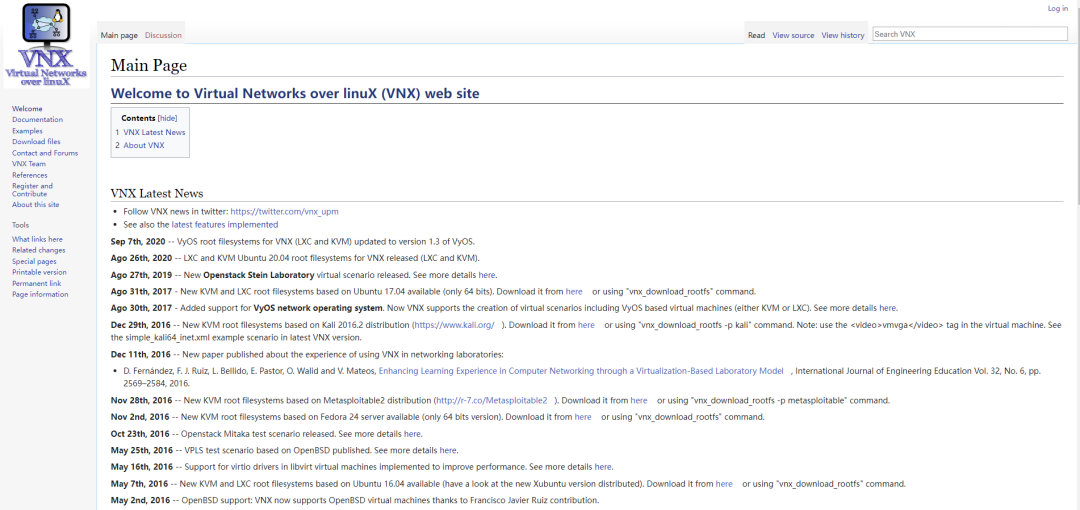The height and width of the screenshot is (510, 1080).
Task: Open Printable version link
Action: (39, 272)
